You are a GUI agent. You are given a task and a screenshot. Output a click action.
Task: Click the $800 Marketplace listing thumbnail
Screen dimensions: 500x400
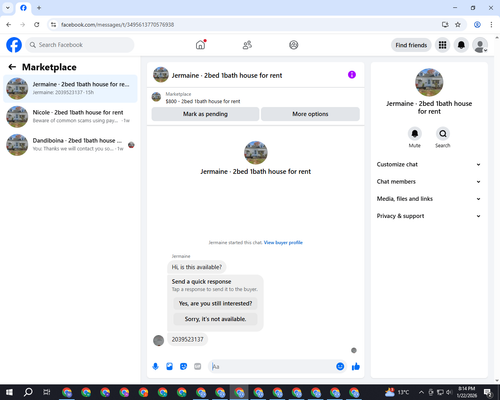pyautogui.click(x=156, y=97)
